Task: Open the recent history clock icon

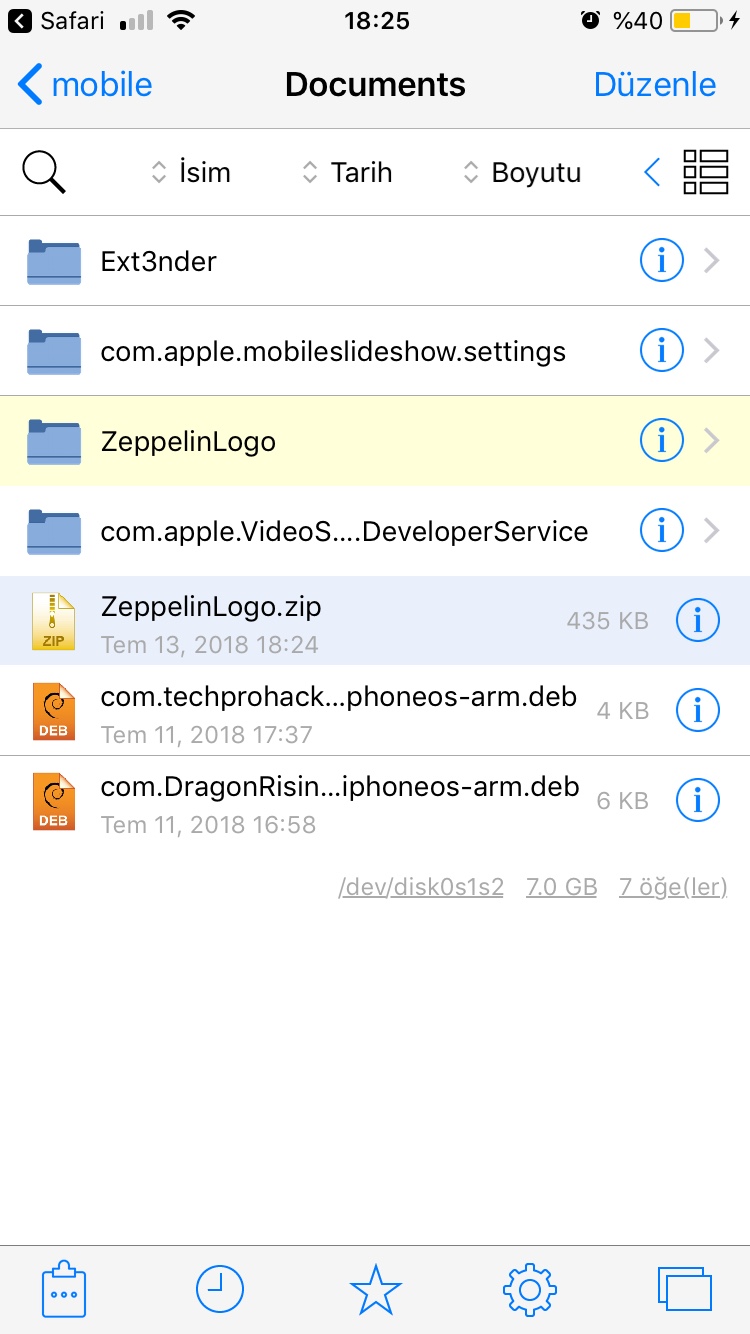Action: click(x=219, y=1289)
